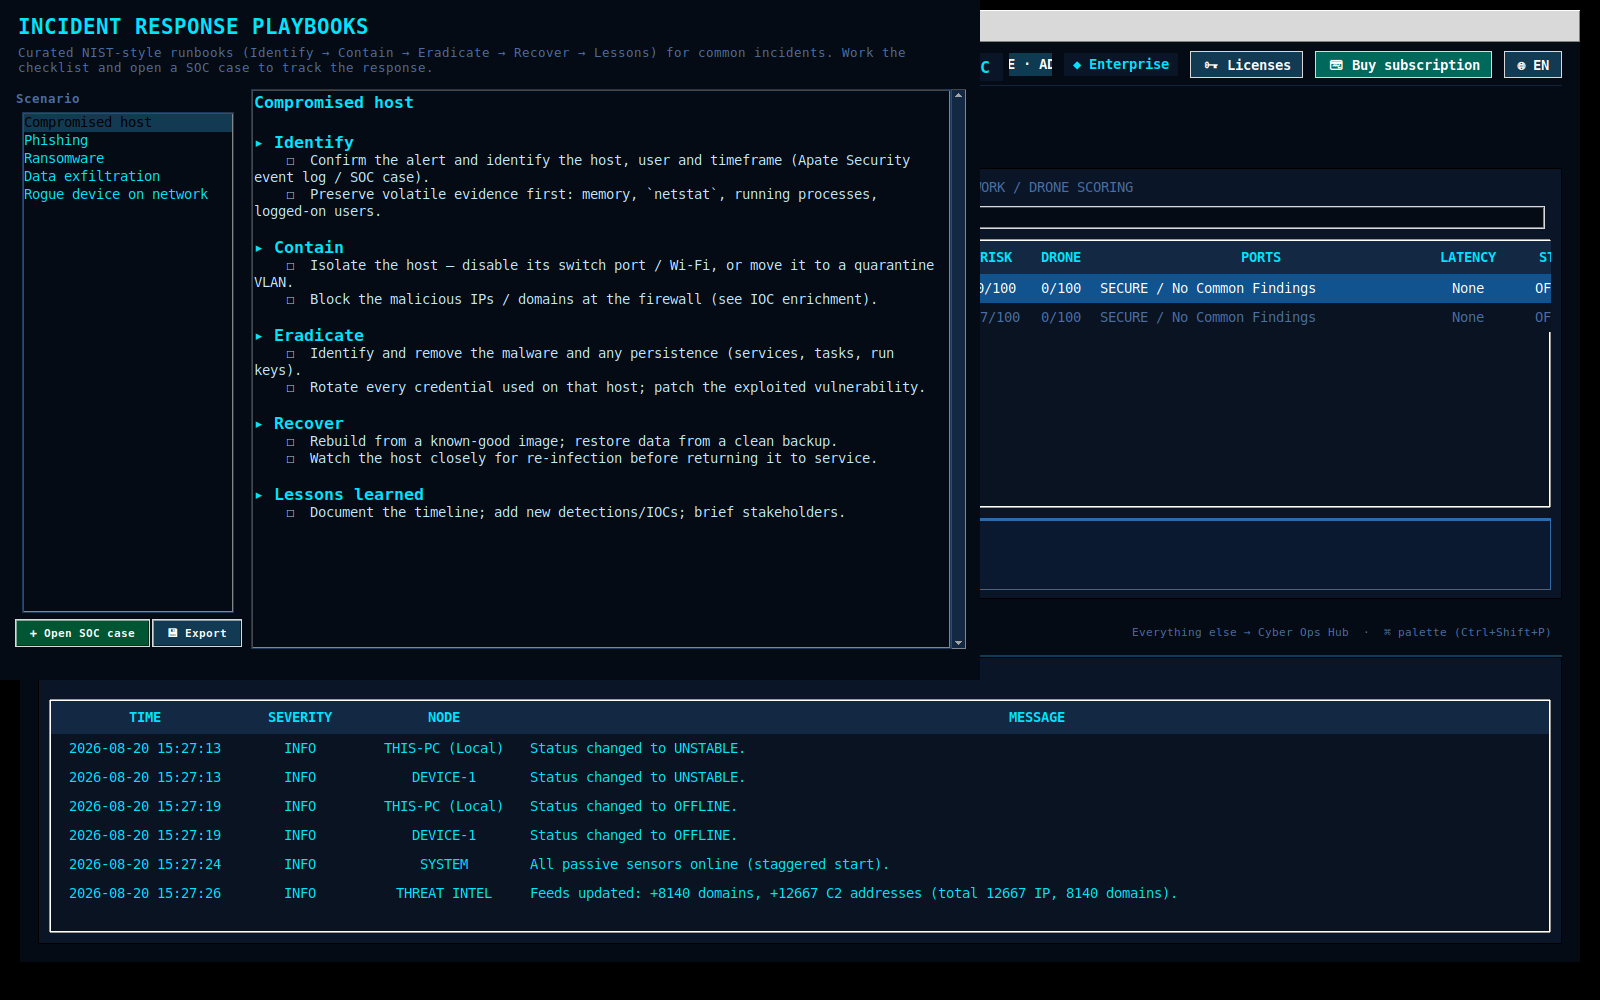Viewport: 1600px width, 1000px height.
Task: Collapse the Identify section triangle
Action: 259,143
